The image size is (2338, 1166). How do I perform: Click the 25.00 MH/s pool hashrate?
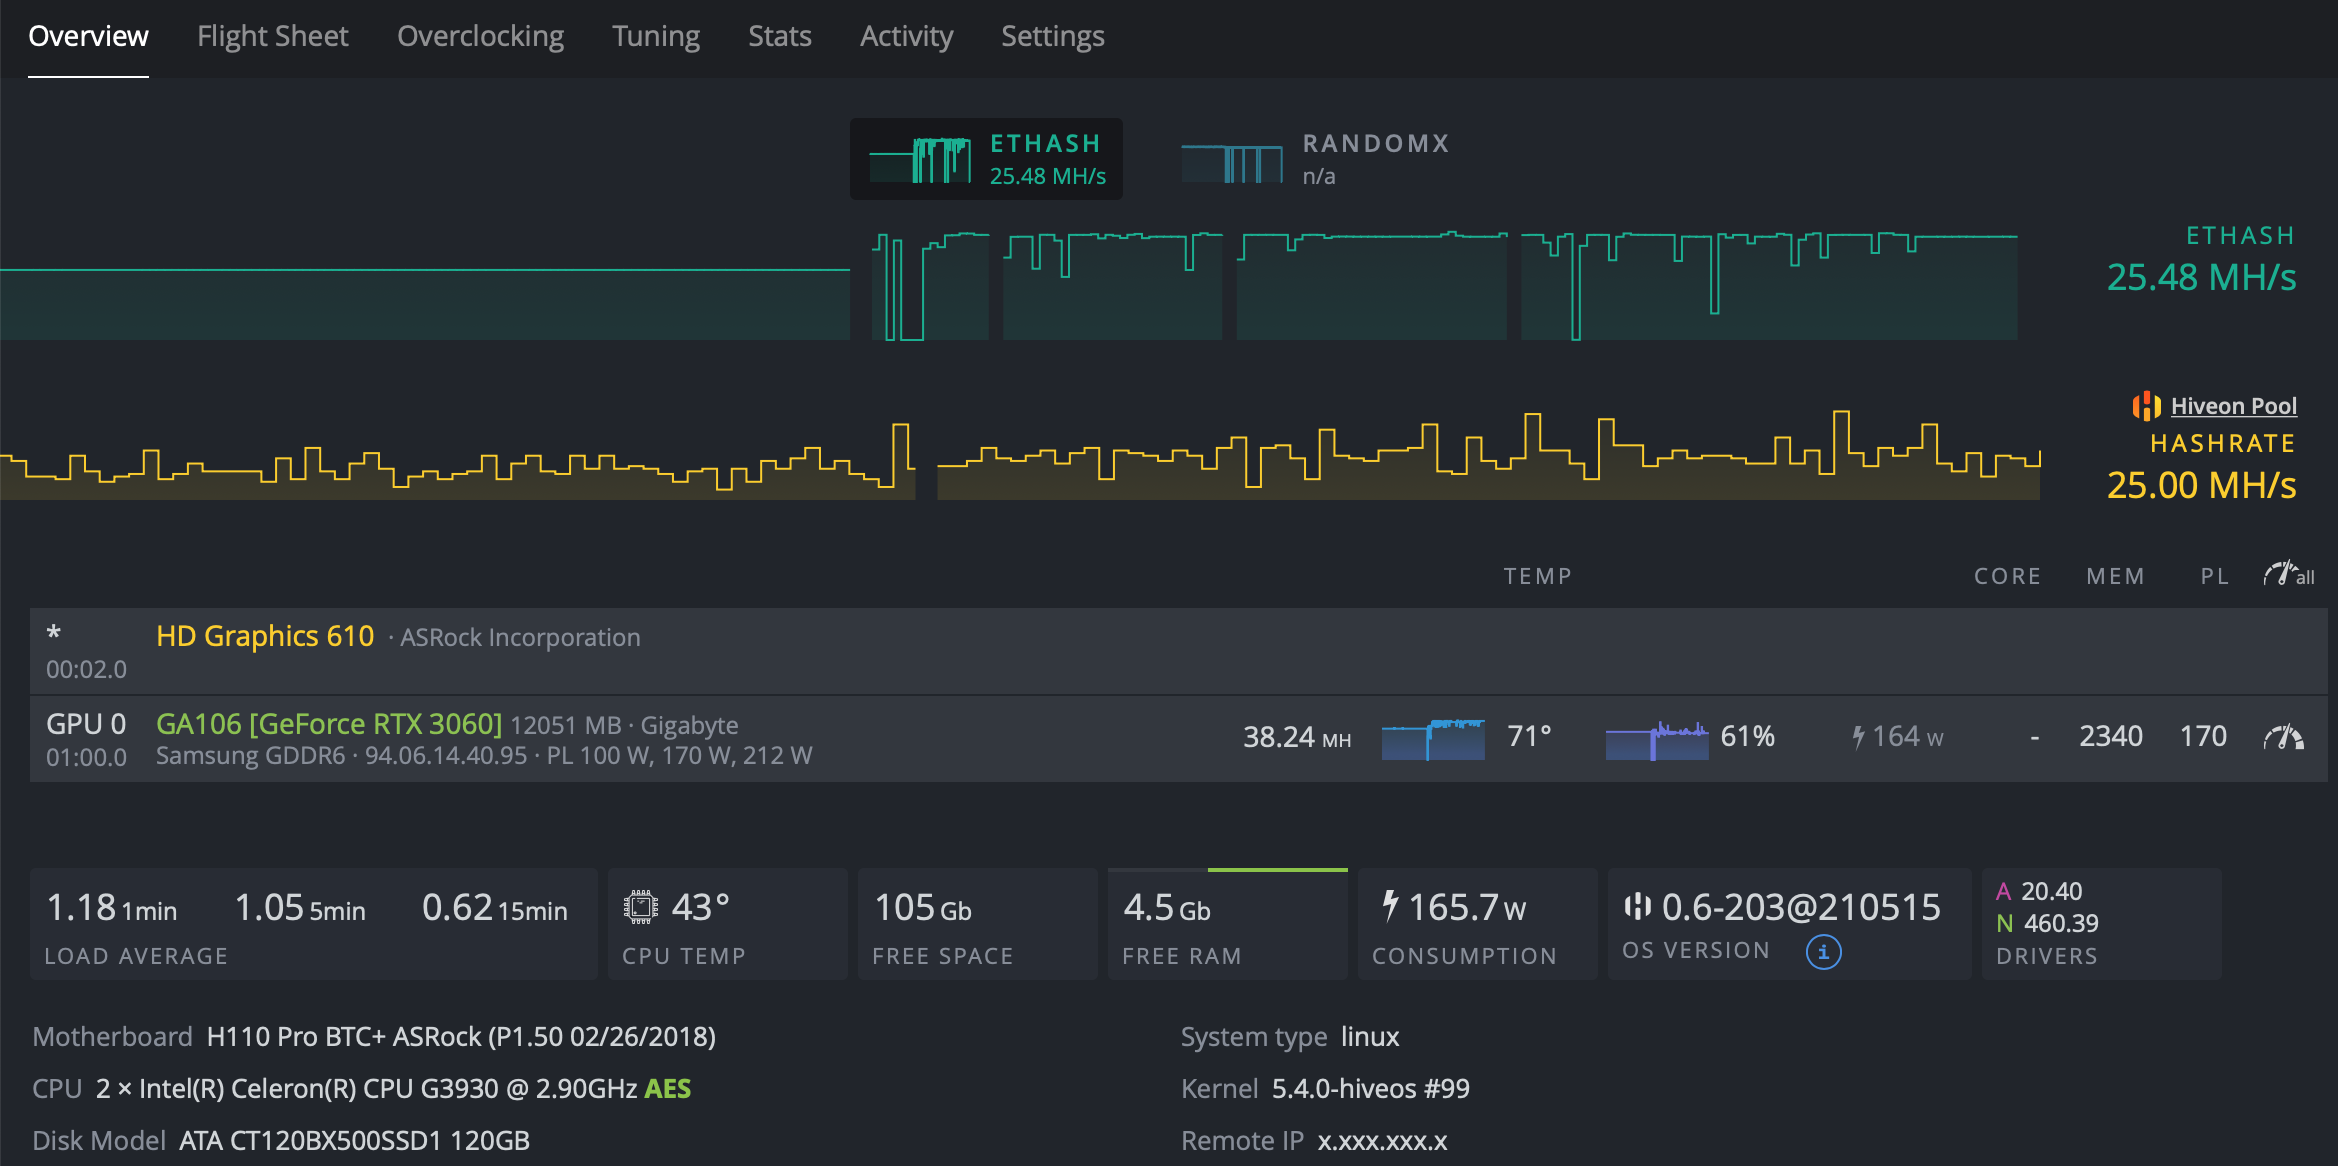pos(2201,485)
